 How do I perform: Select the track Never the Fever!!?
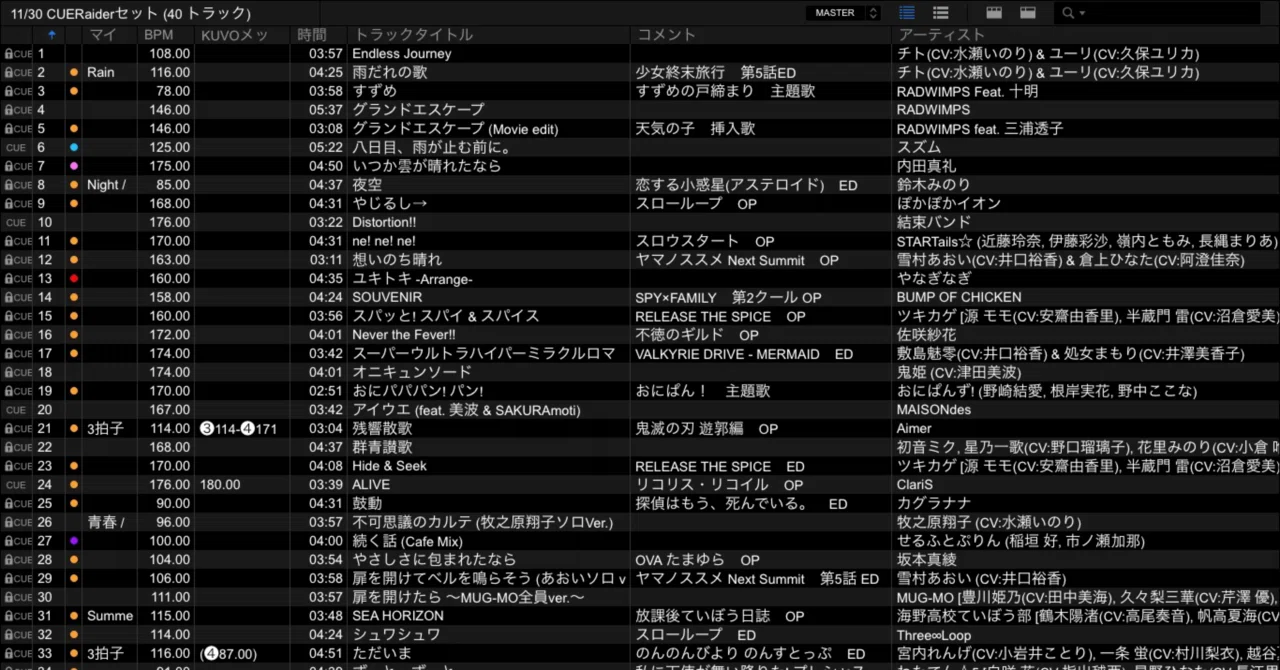[404, 335]
